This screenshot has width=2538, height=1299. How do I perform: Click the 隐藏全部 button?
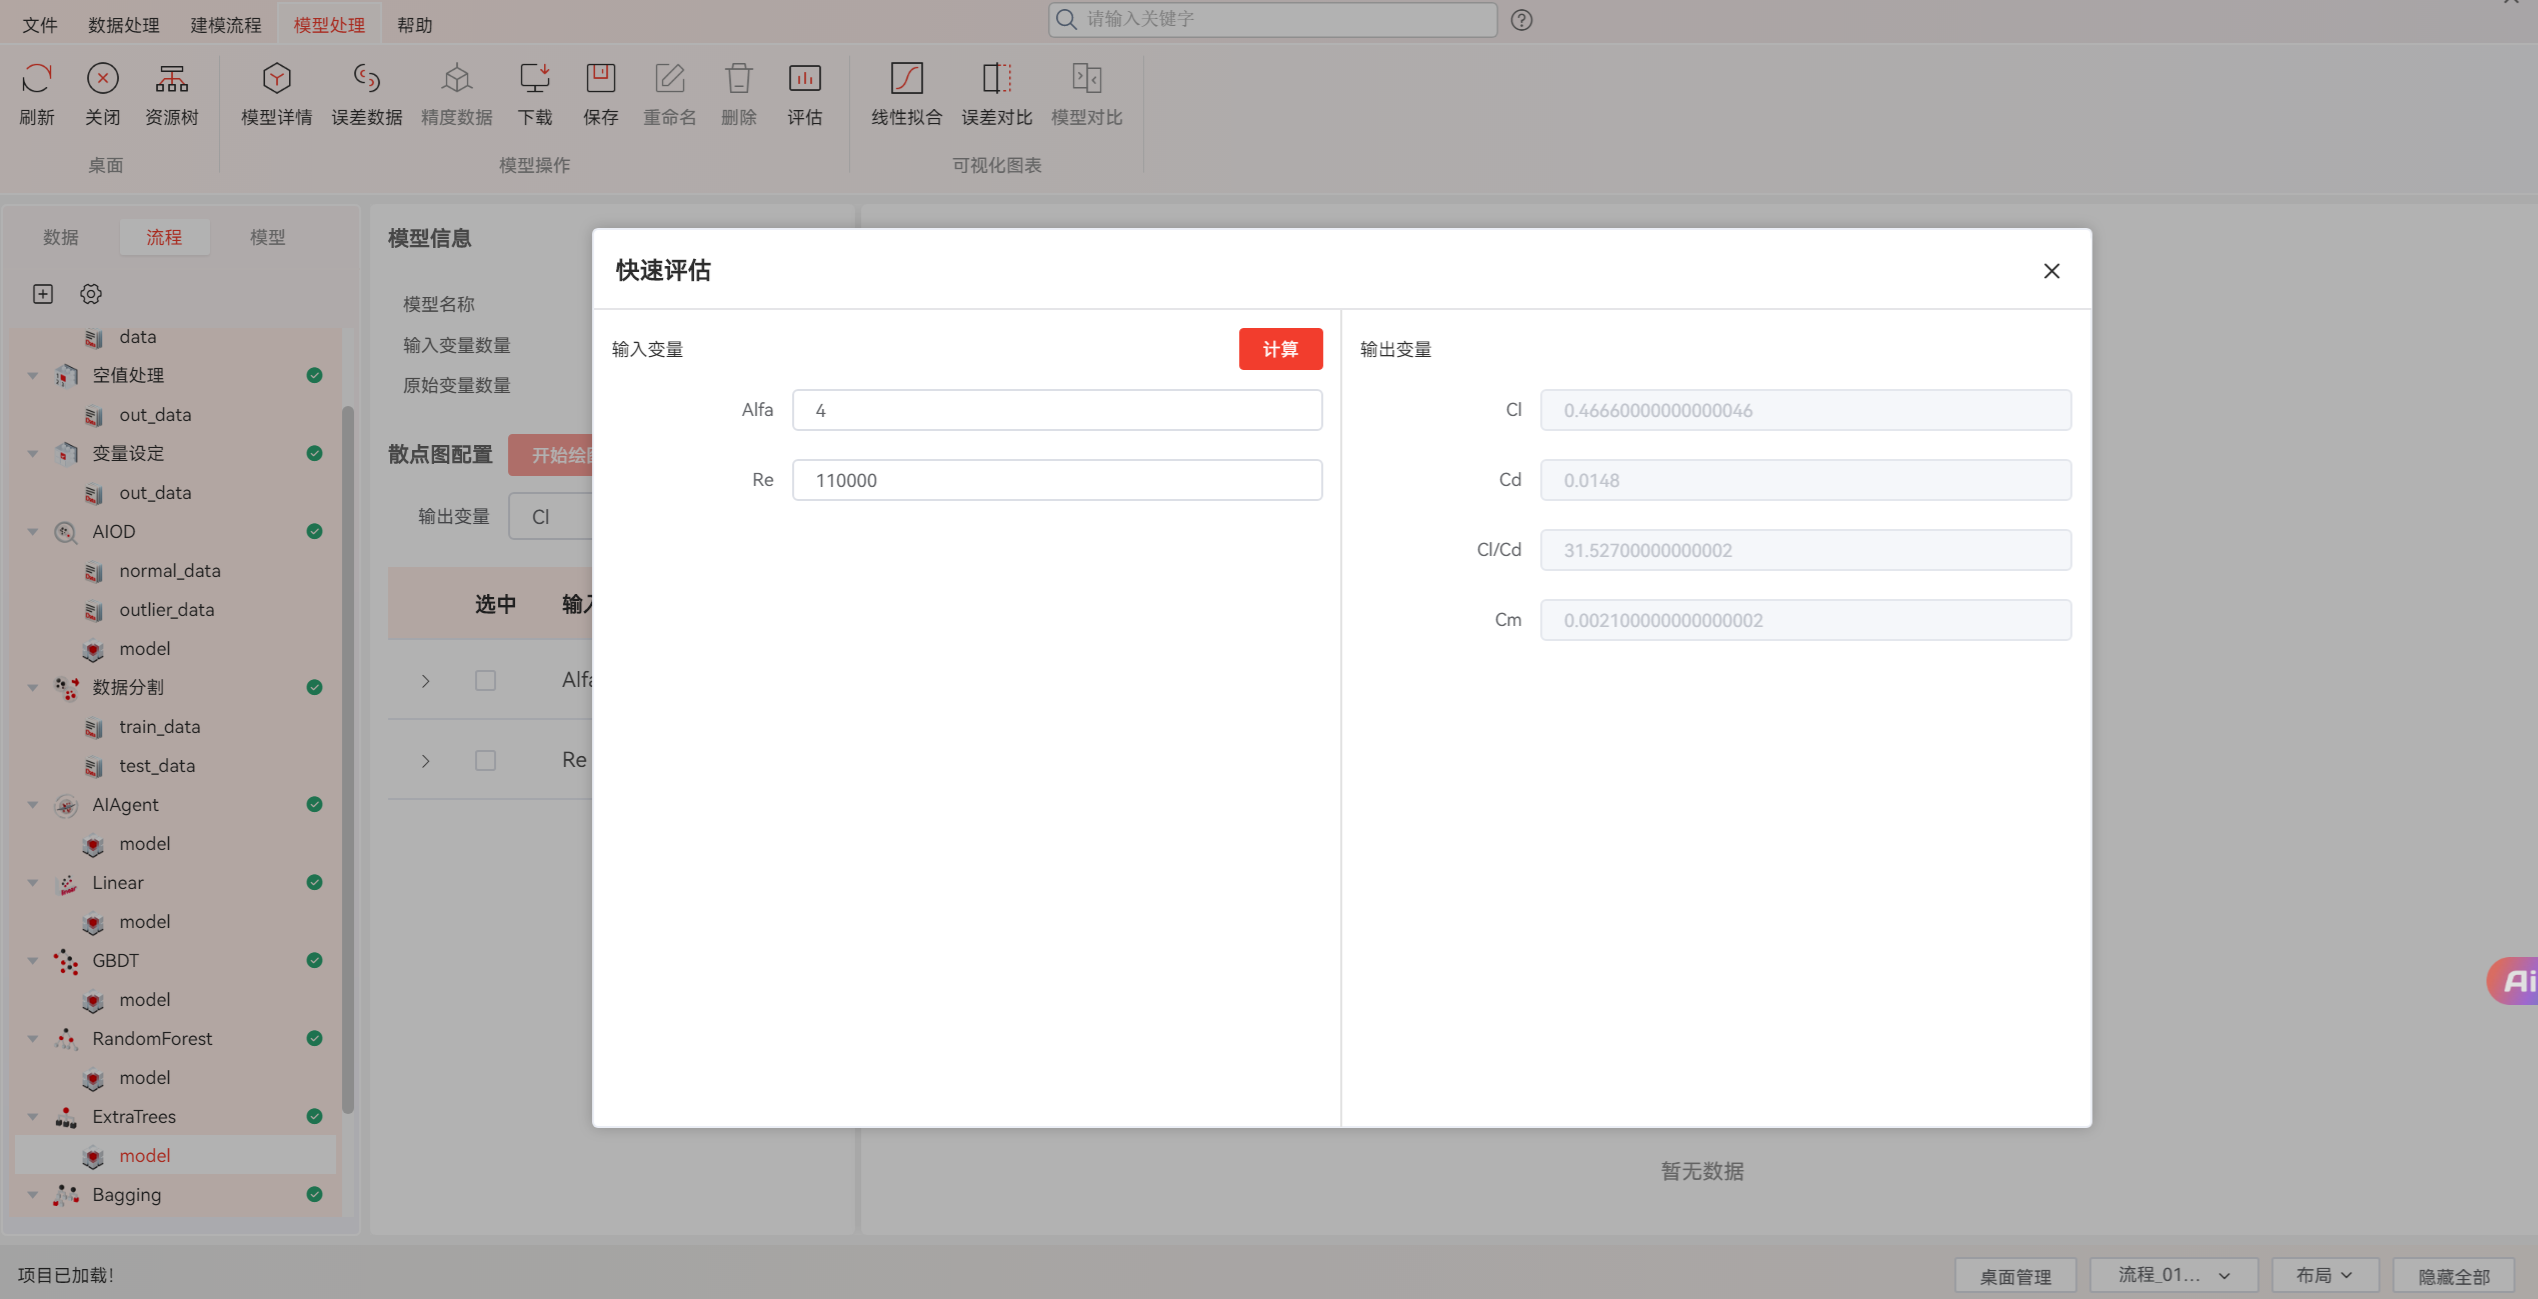[x=2453, y=1276]
